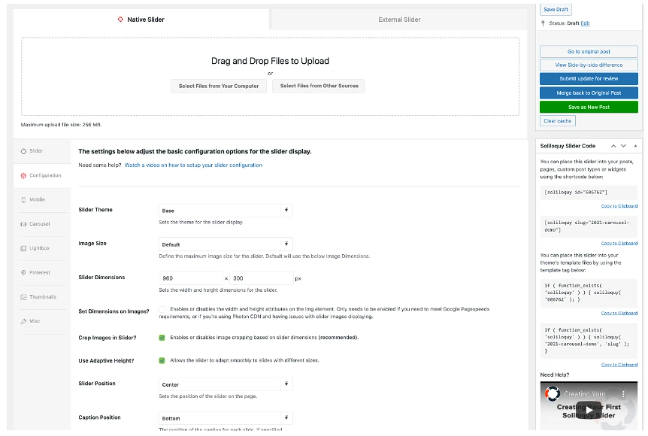The image size is (648, 436).
Task: Move Soliloquy Slider Code panel down
Action: (624, 146)
